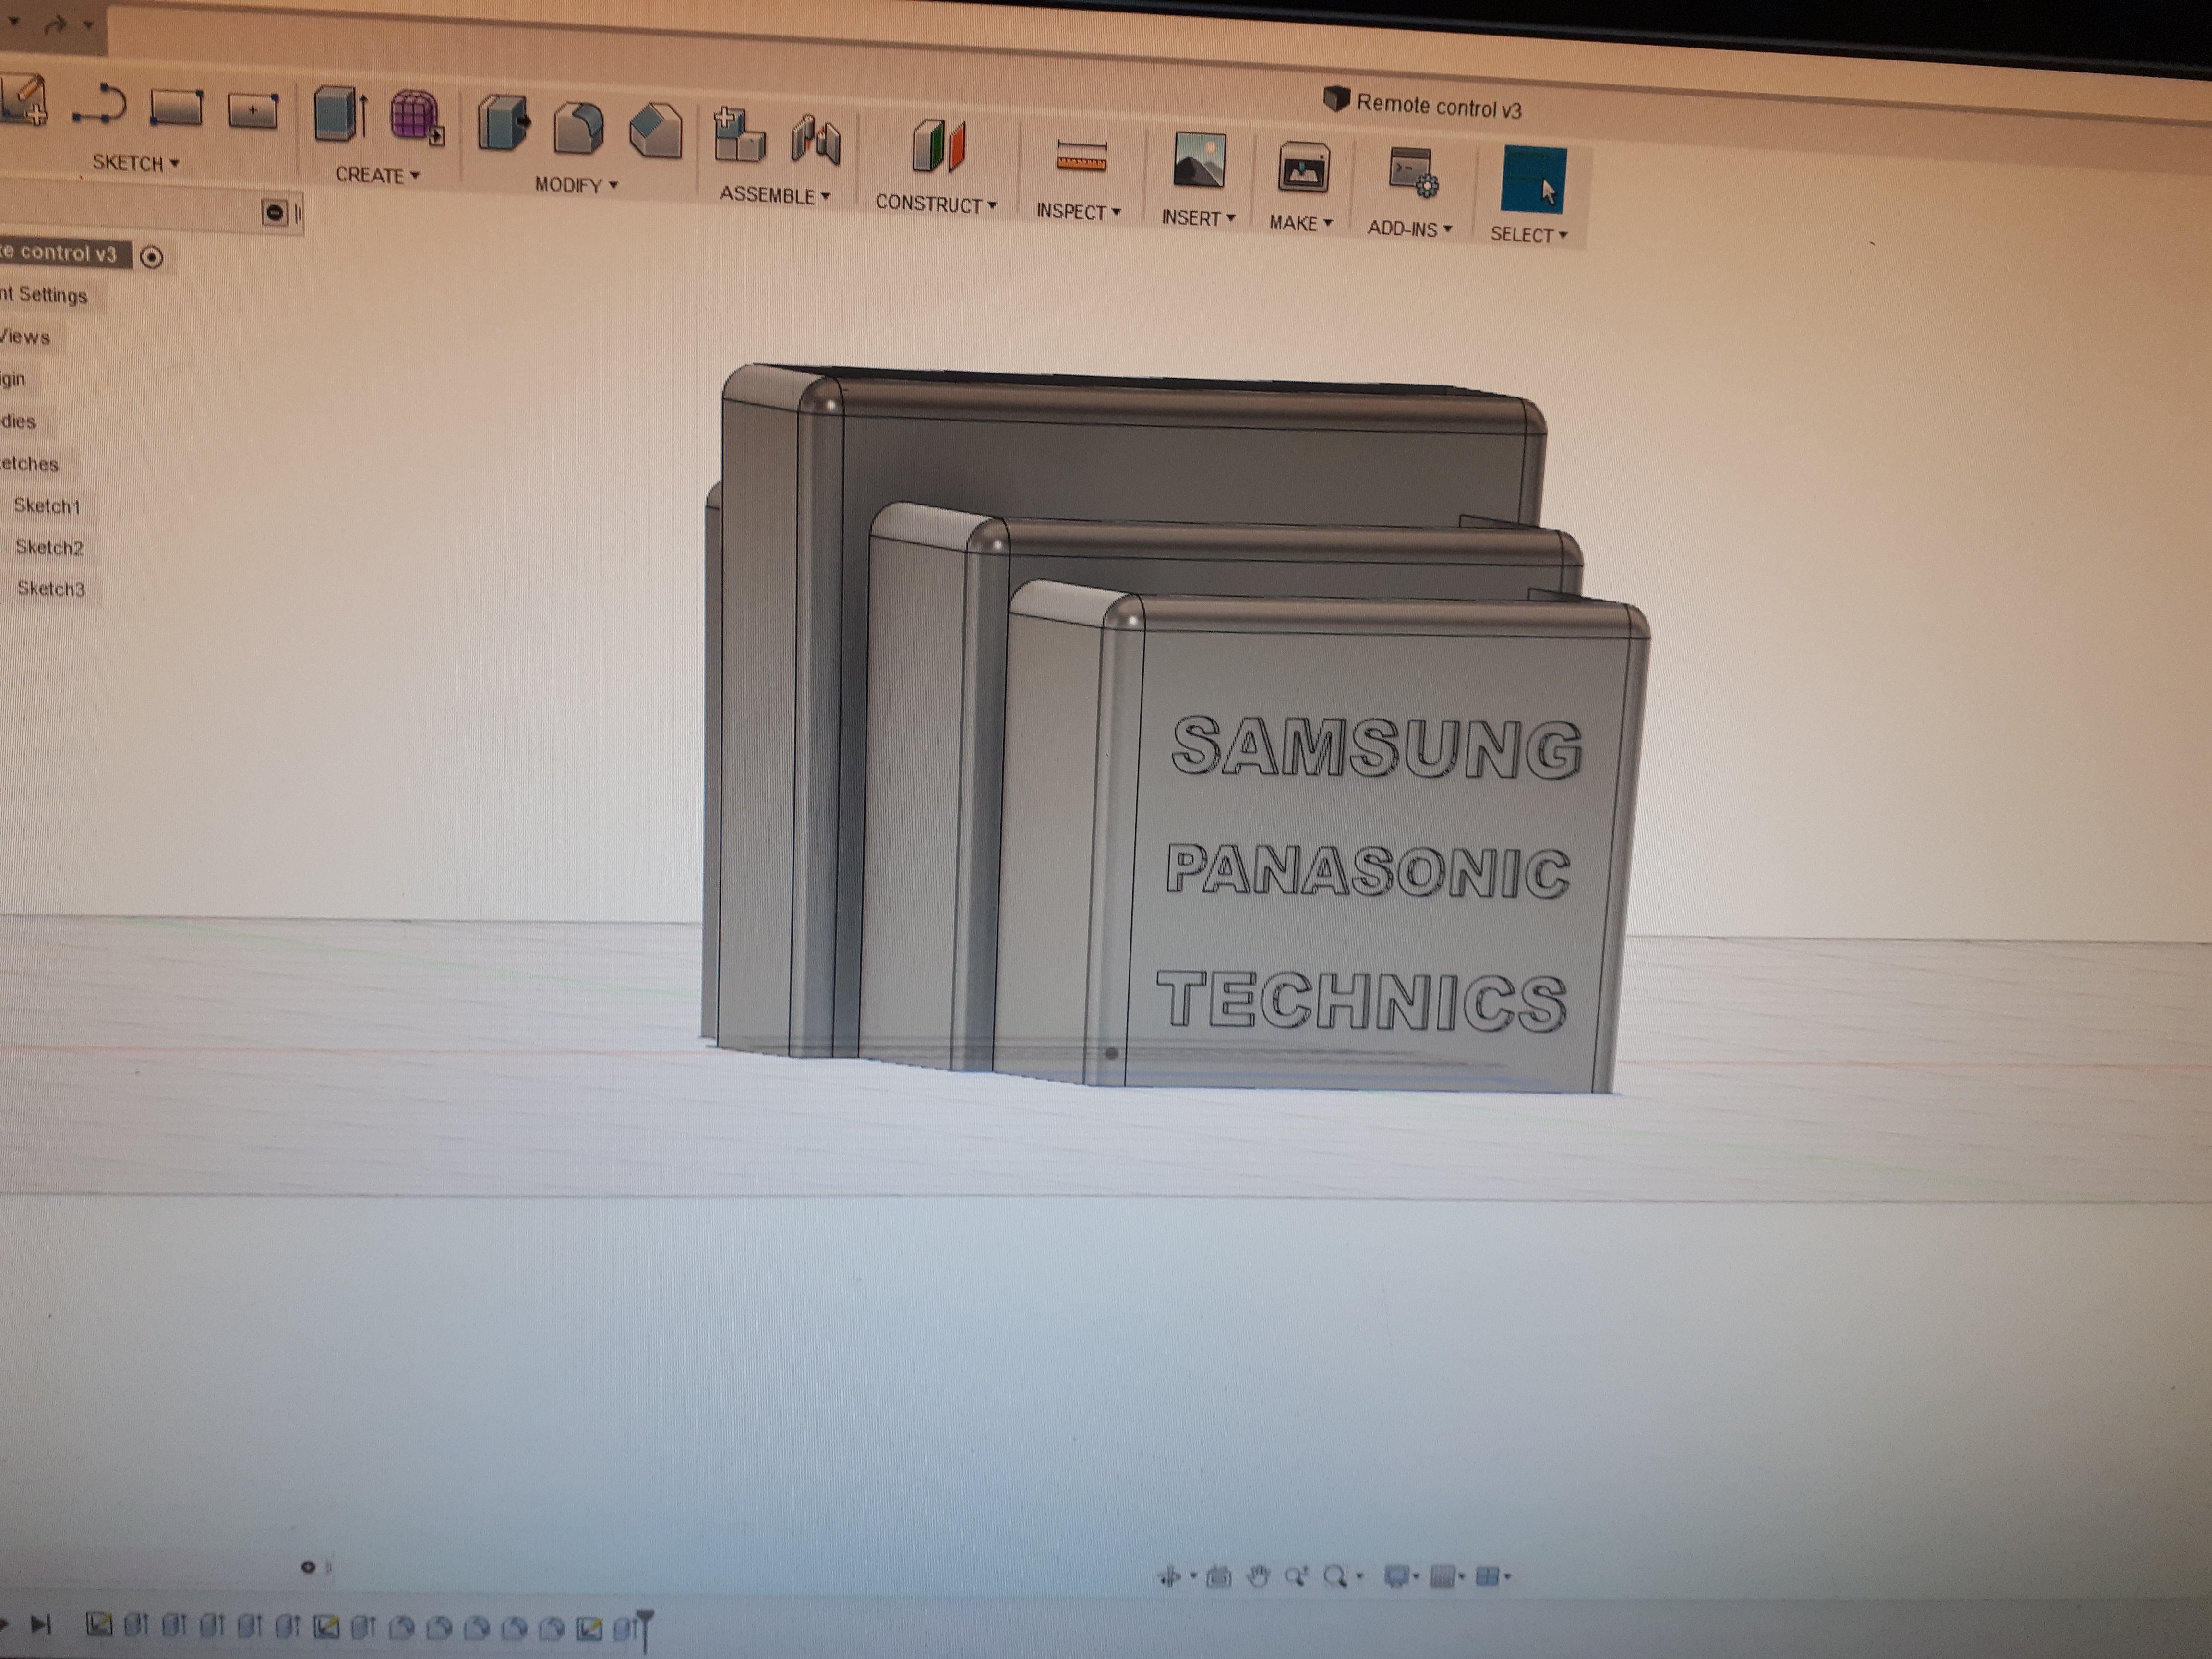Click the Offset Plane construct icon
Screen dimensions: 2212x1659
tap(938, 147)
